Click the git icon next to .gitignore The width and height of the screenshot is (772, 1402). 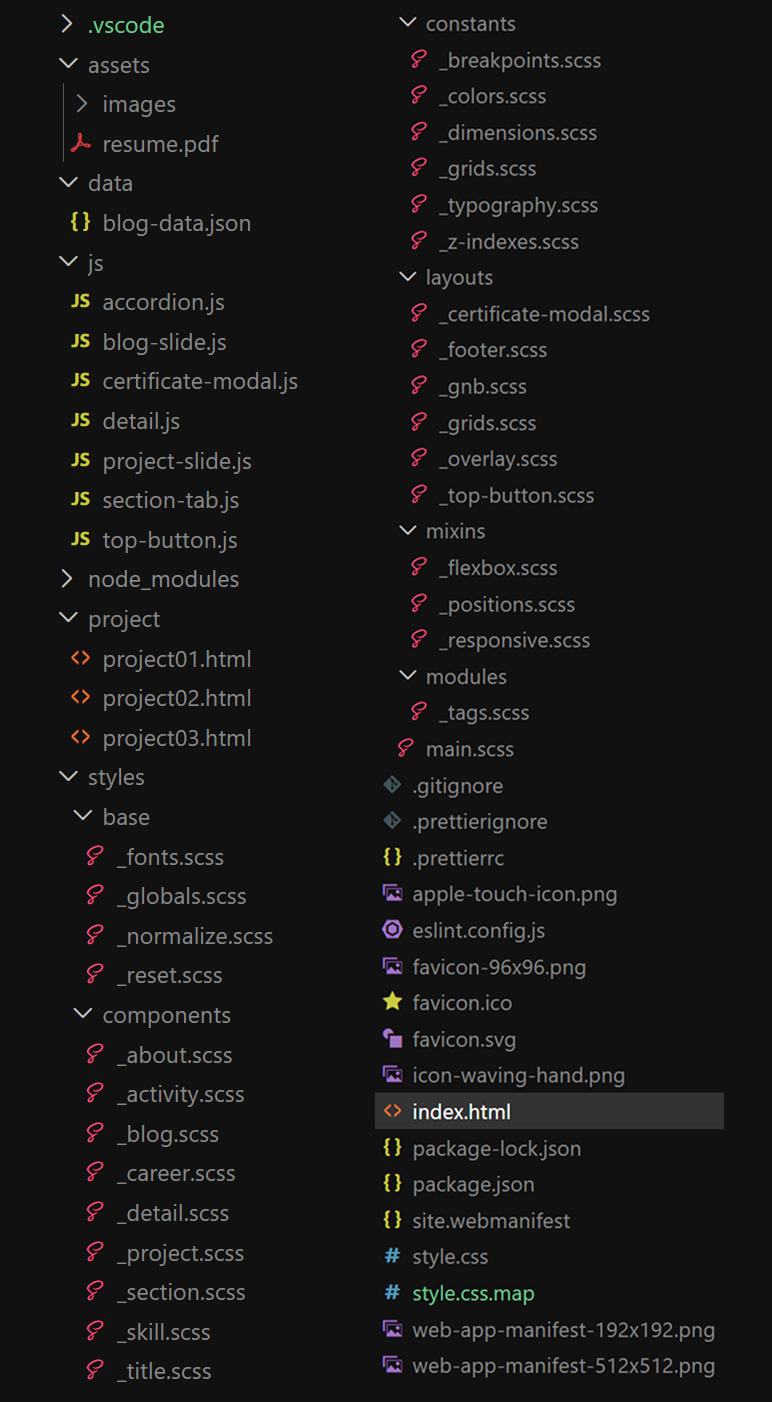393,785
